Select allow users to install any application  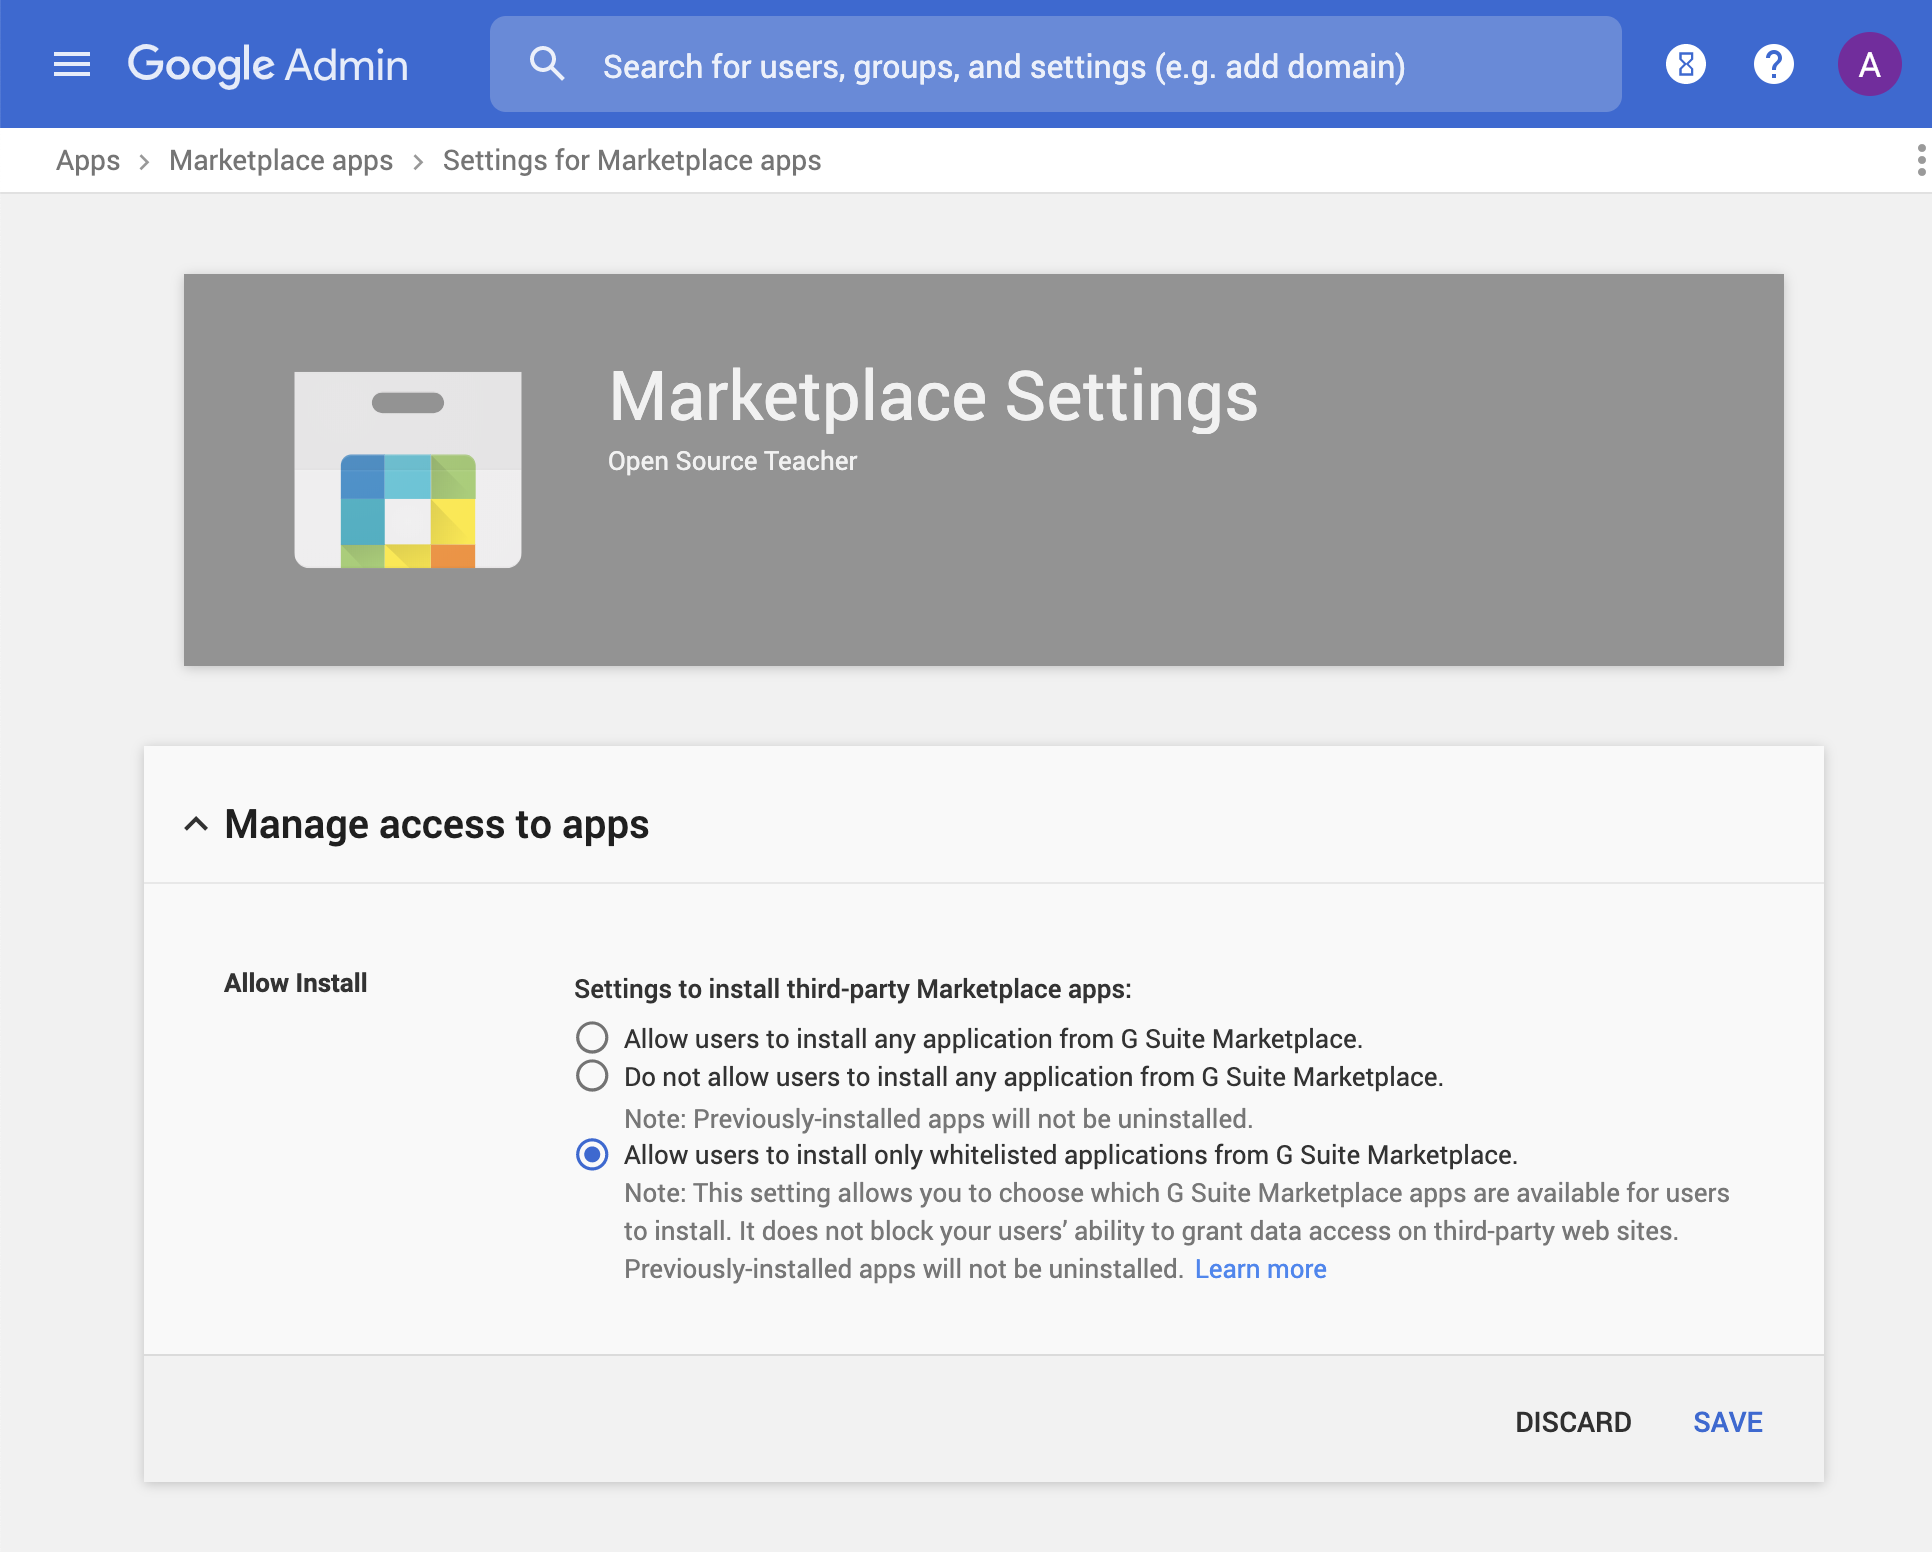tap(592, 1037)
